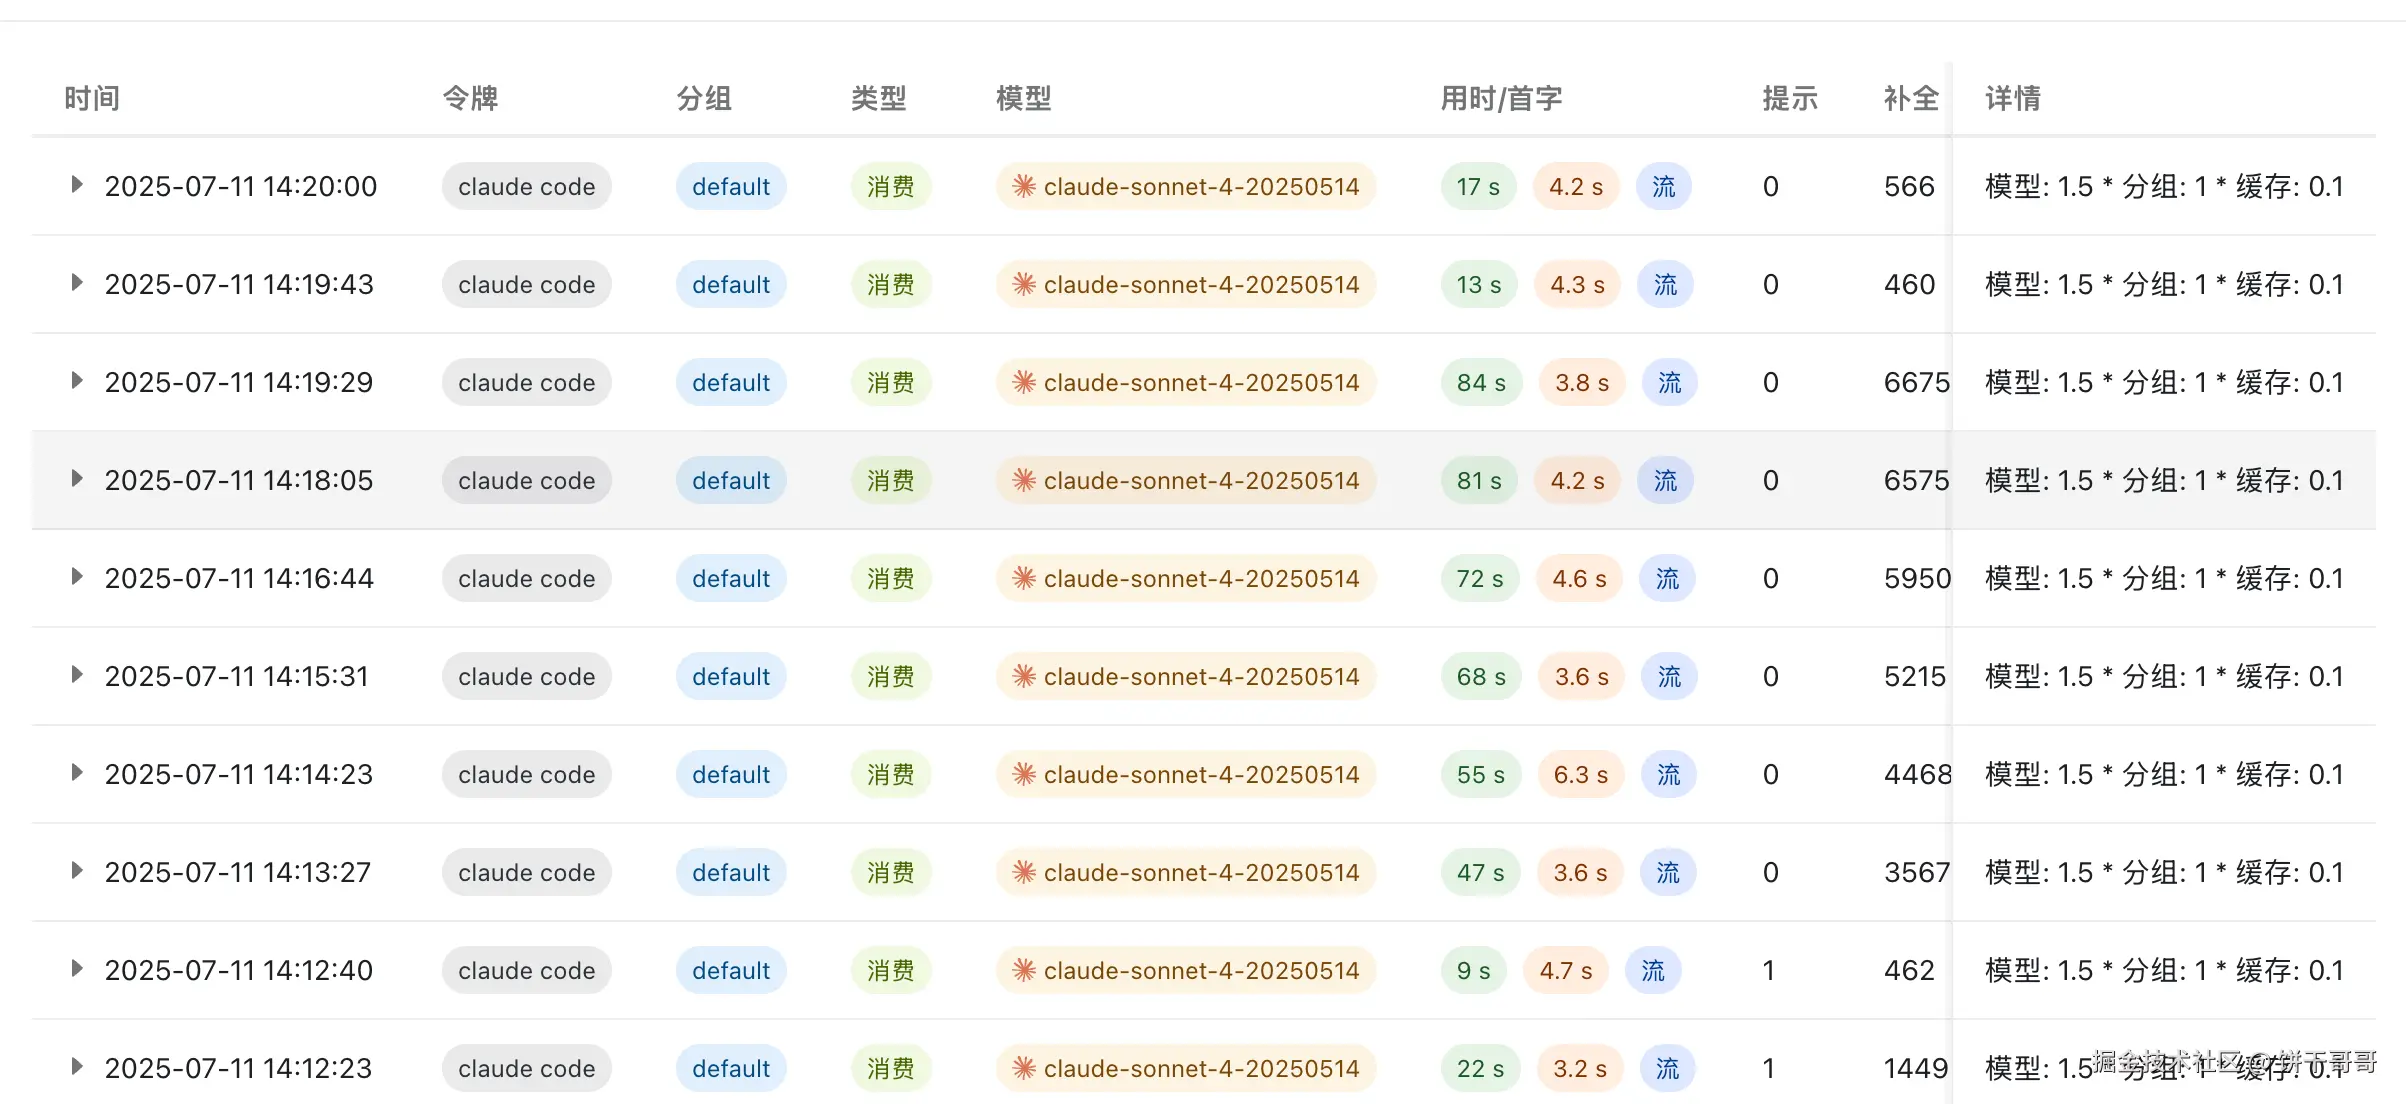Expand the 14:16:44 log row
This screenshot has height=1104, width=2406.
coord(76,577)
